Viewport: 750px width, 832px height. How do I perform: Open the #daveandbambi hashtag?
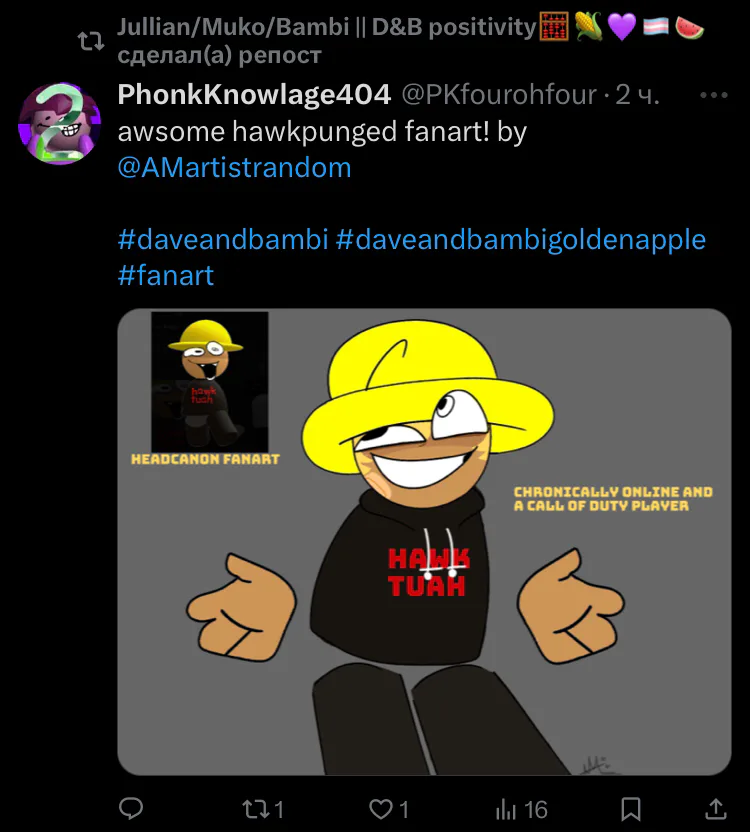(x=223, y=239)
